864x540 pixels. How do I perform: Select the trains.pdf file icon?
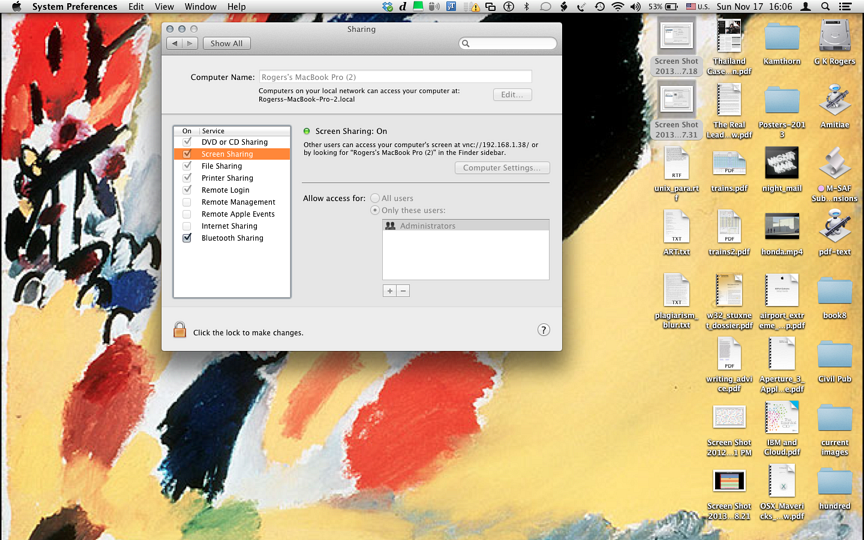coord(729,164)
